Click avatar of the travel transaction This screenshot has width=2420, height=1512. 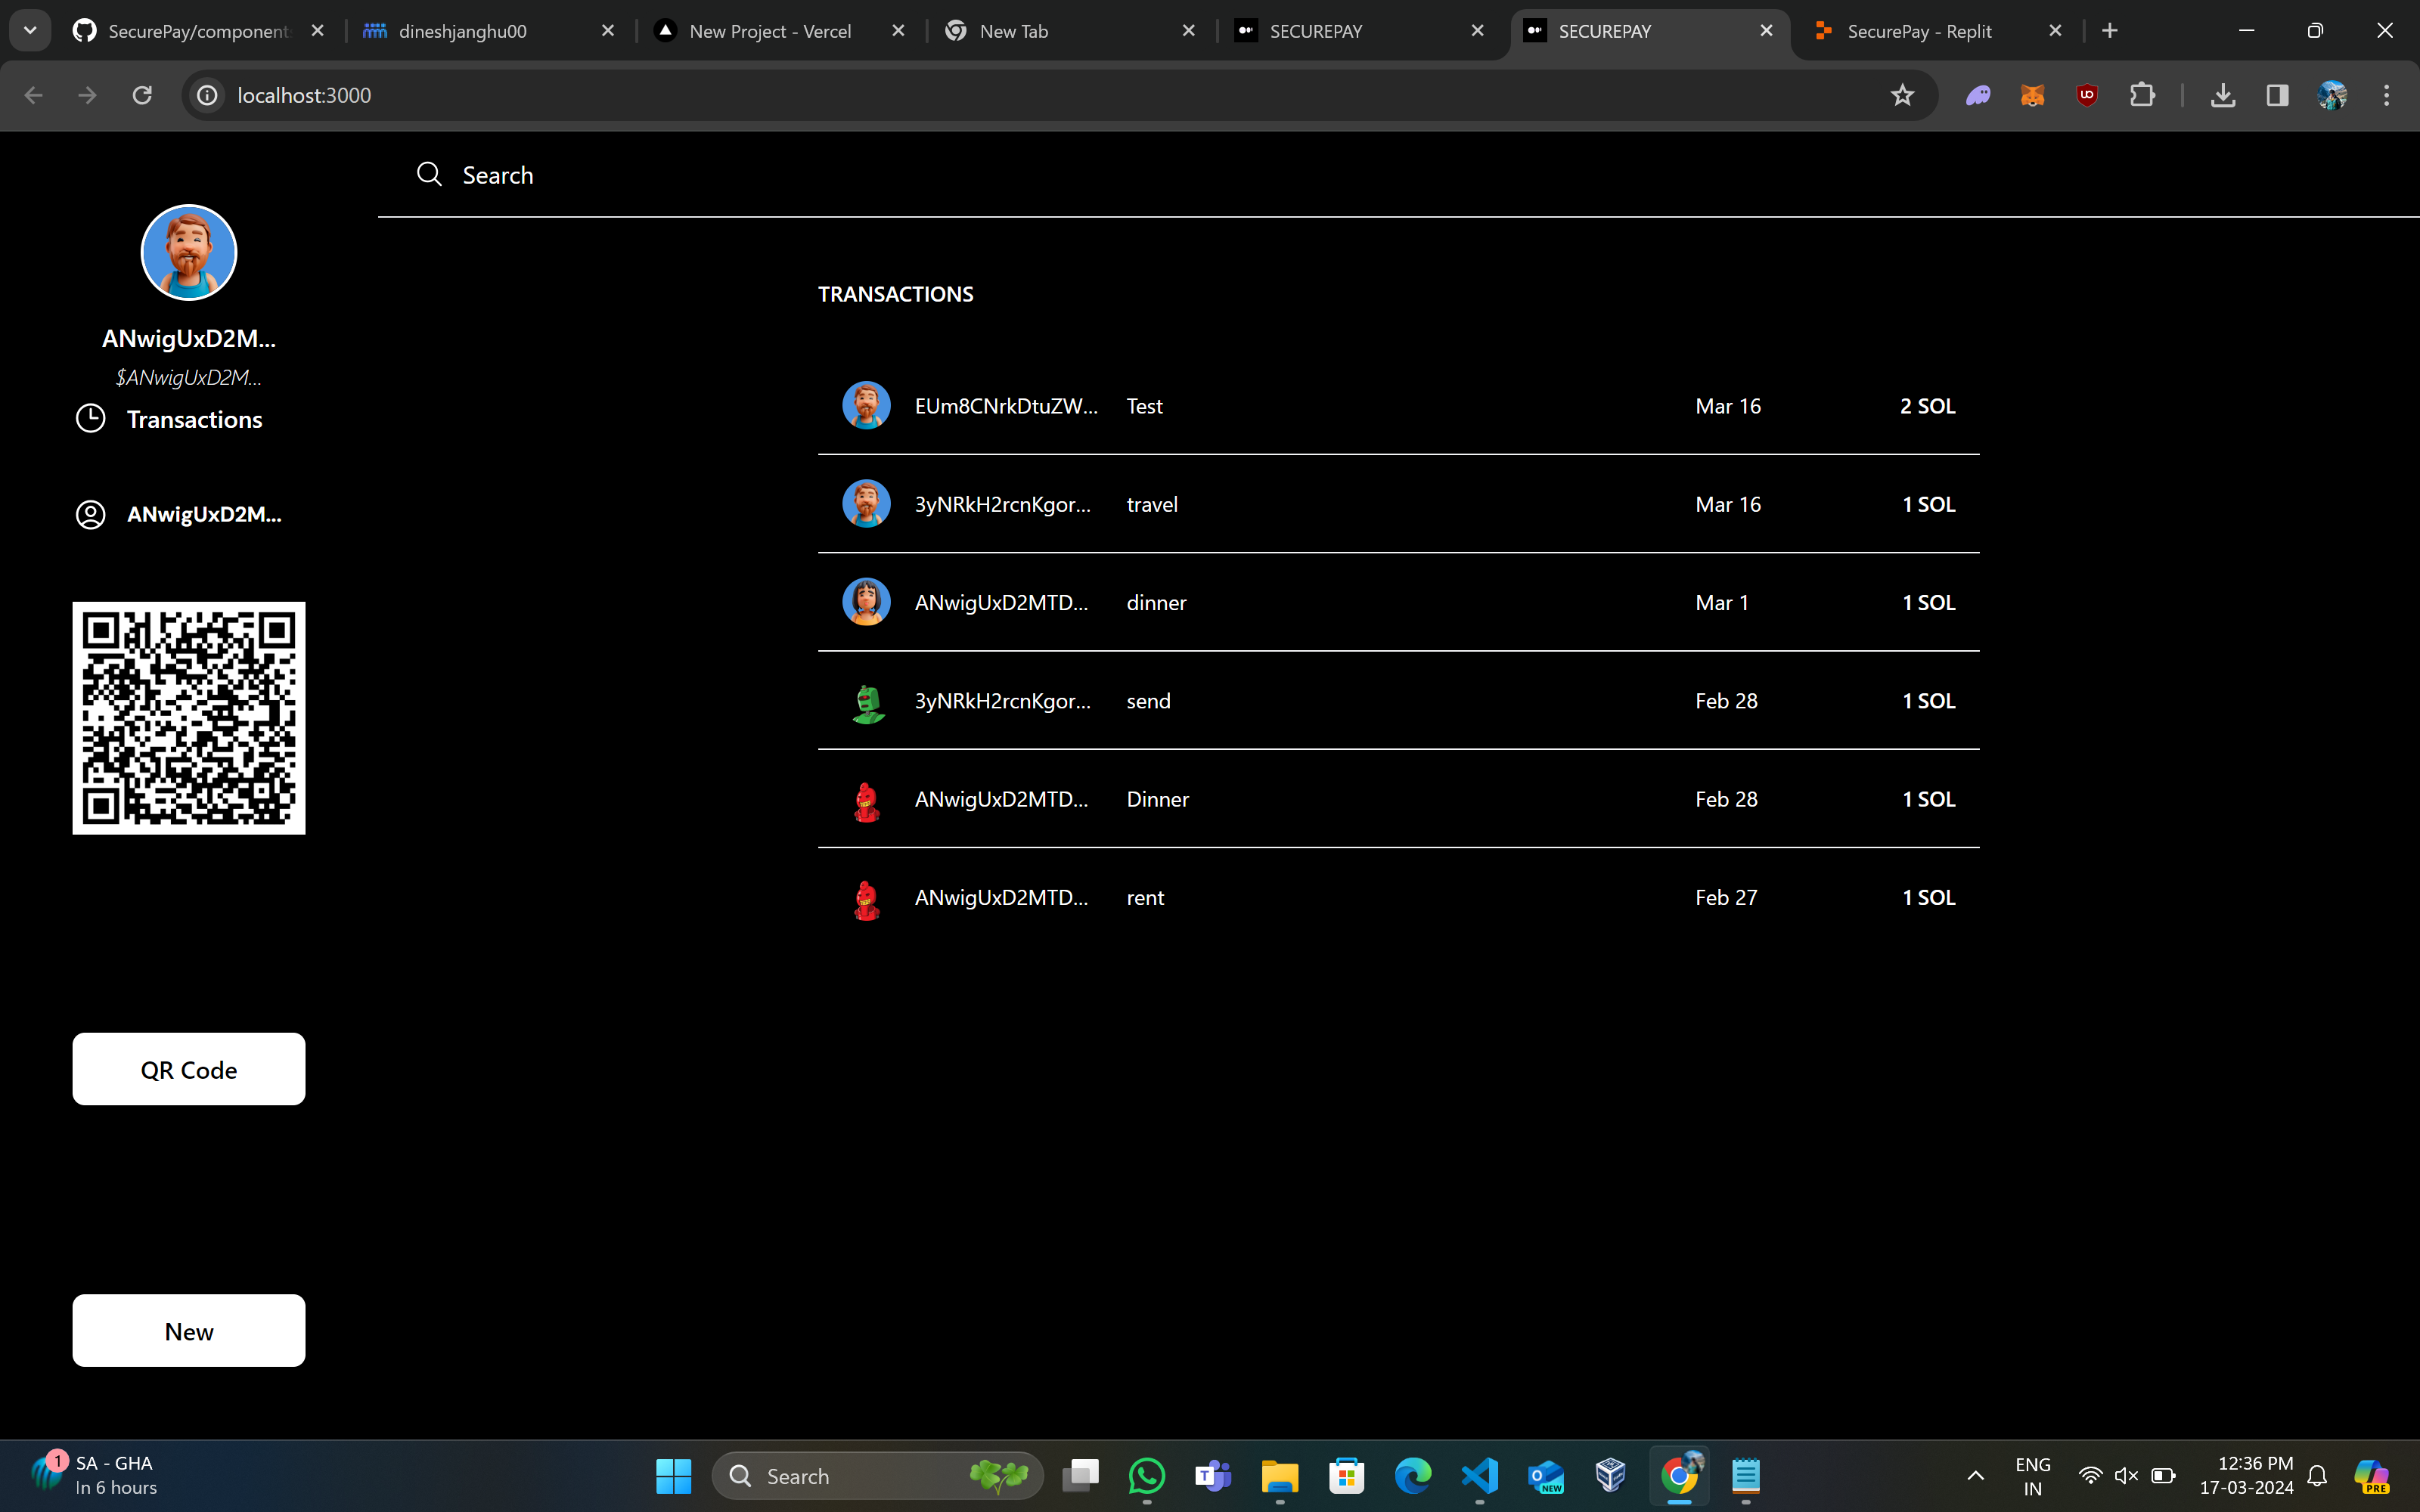click(866, 503)
